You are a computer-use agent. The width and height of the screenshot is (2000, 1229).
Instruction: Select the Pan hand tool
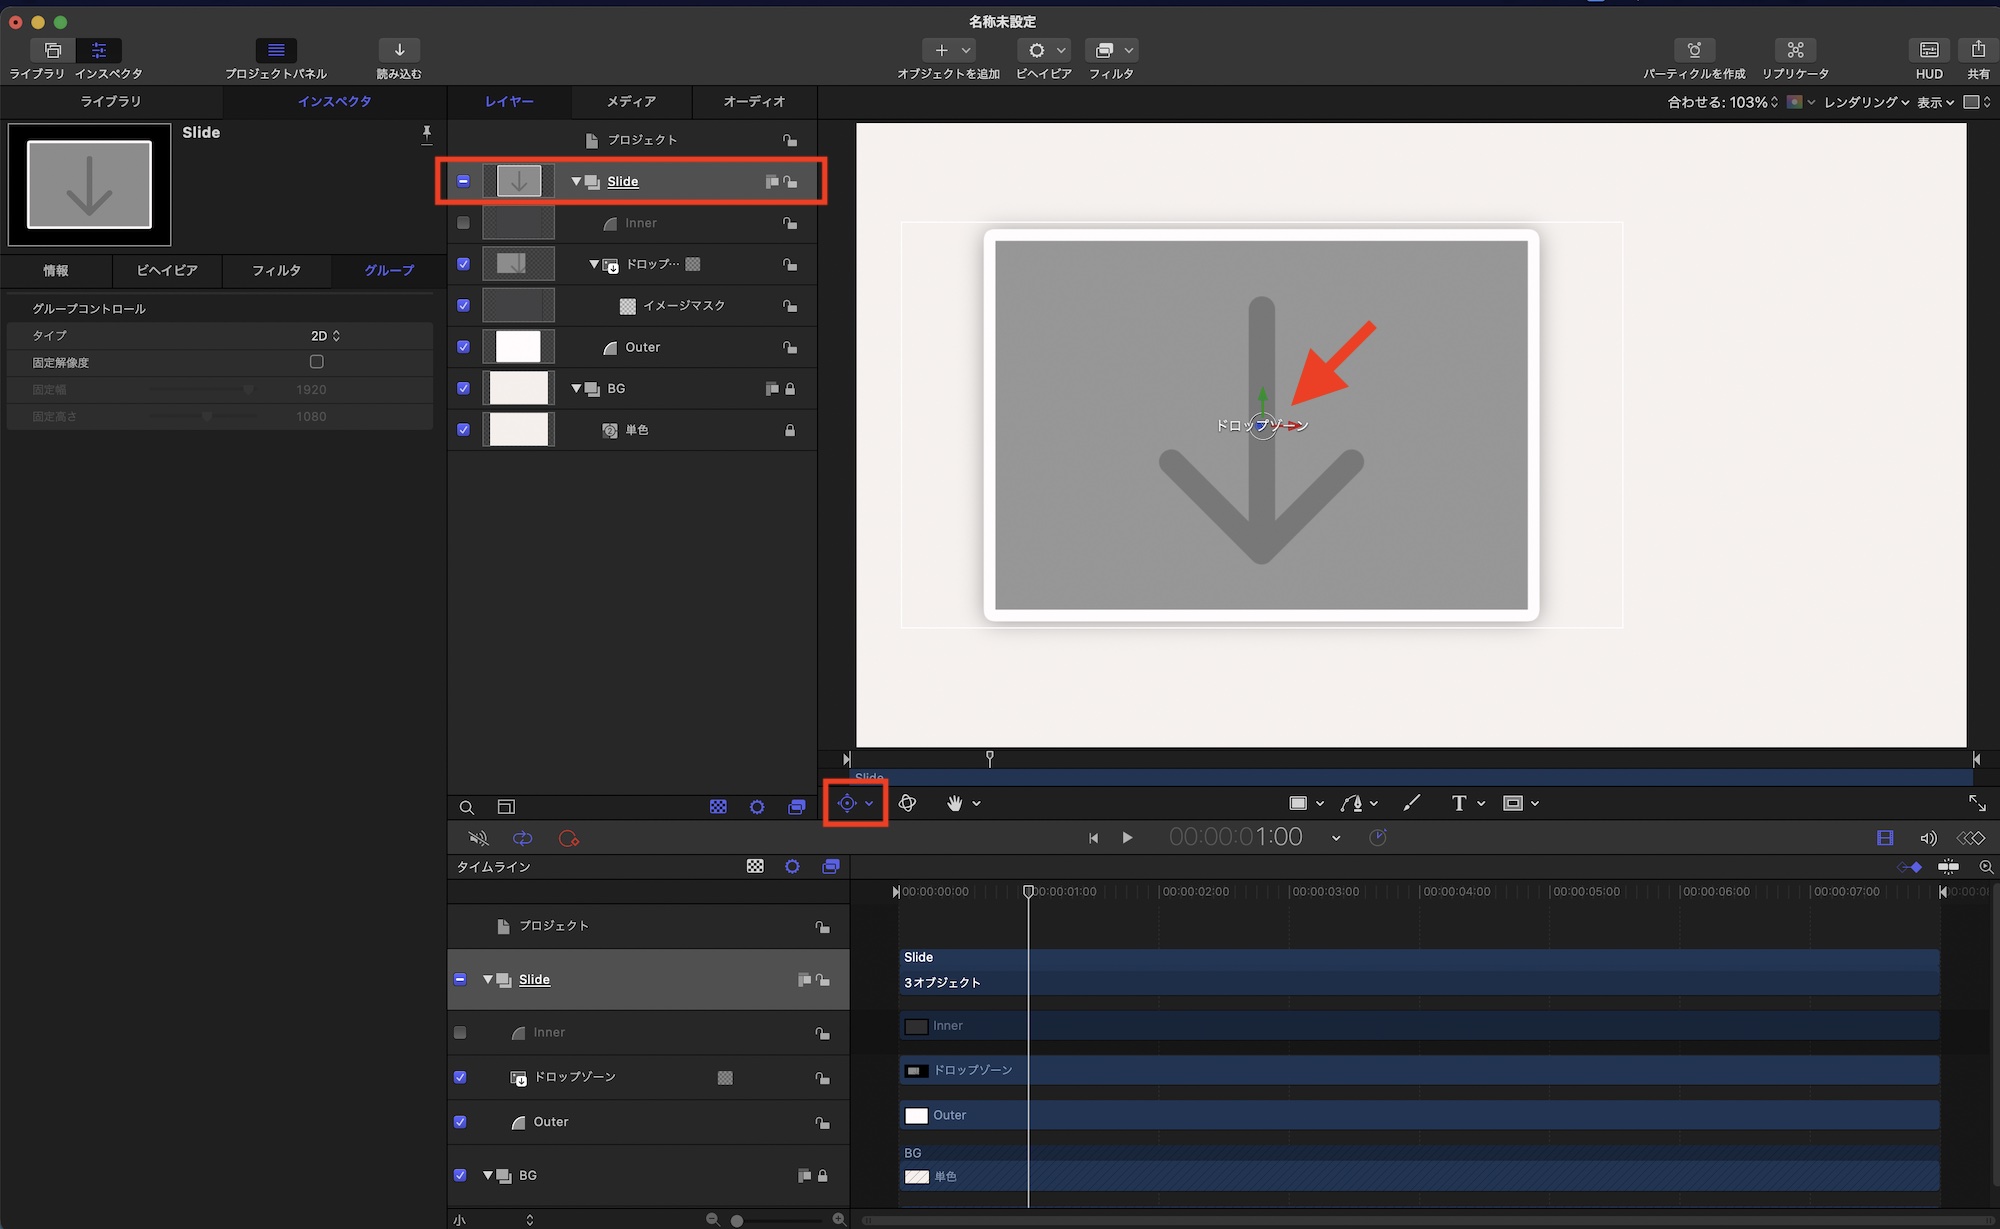(955, 803)
